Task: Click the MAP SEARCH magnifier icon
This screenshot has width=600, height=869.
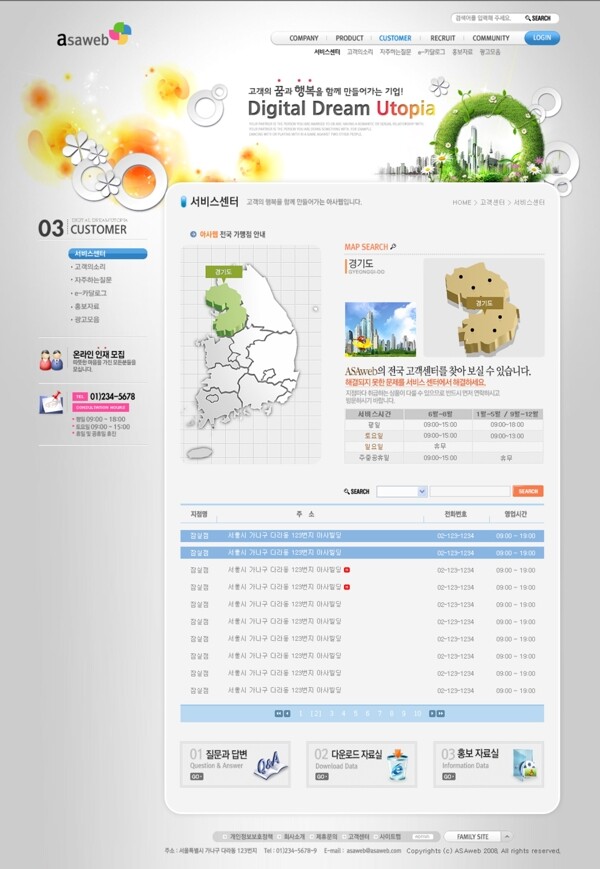Action: [393, 247]
